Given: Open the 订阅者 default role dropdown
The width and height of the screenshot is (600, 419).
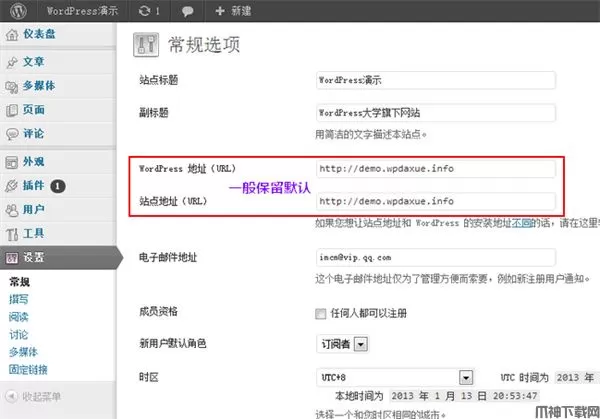Looking at the screenshot, I should 342,344.
